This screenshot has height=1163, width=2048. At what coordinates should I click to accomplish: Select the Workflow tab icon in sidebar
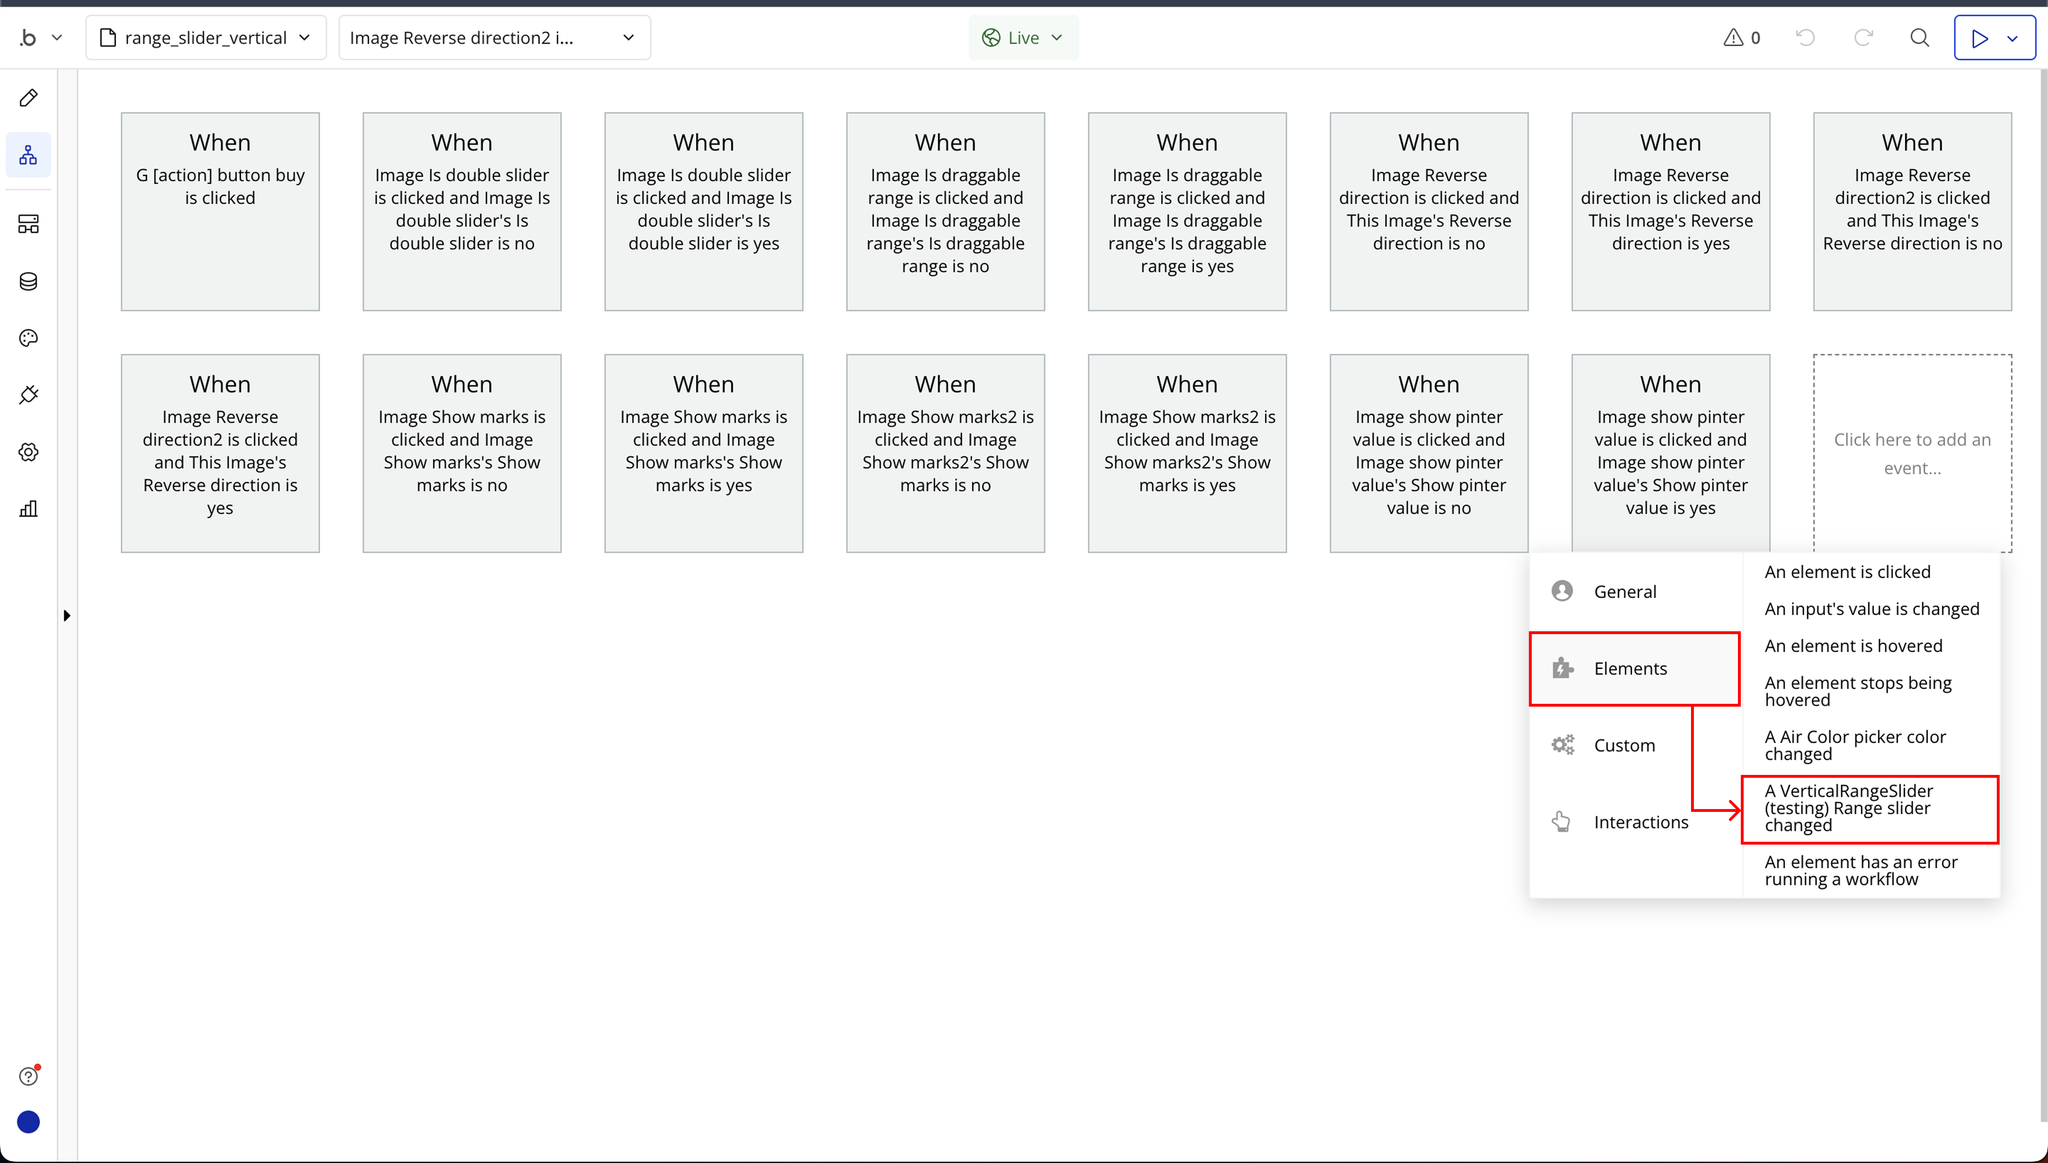point(28,155)
